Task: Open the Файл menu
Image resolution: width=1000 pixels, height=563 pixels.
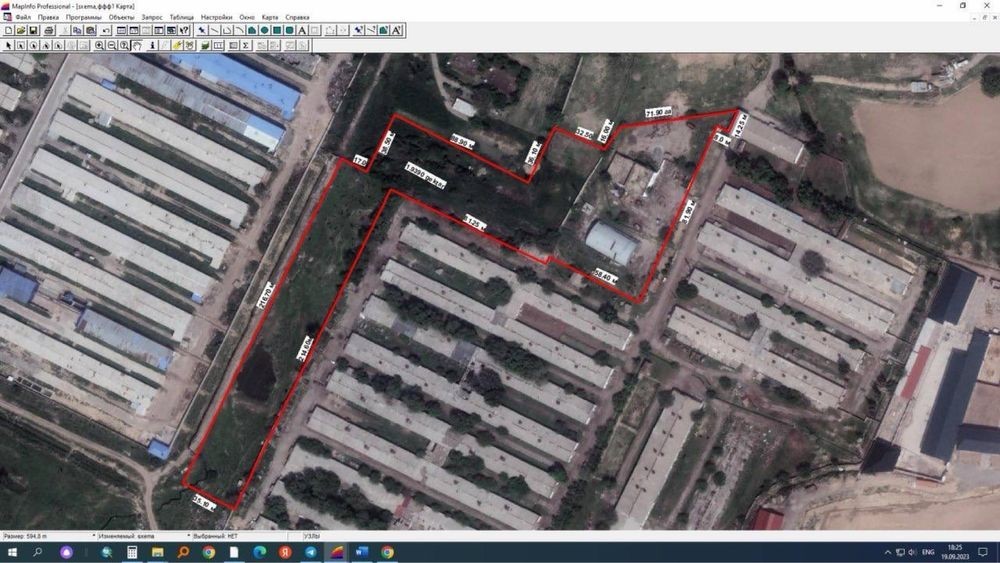Action: tap(23, 17)
